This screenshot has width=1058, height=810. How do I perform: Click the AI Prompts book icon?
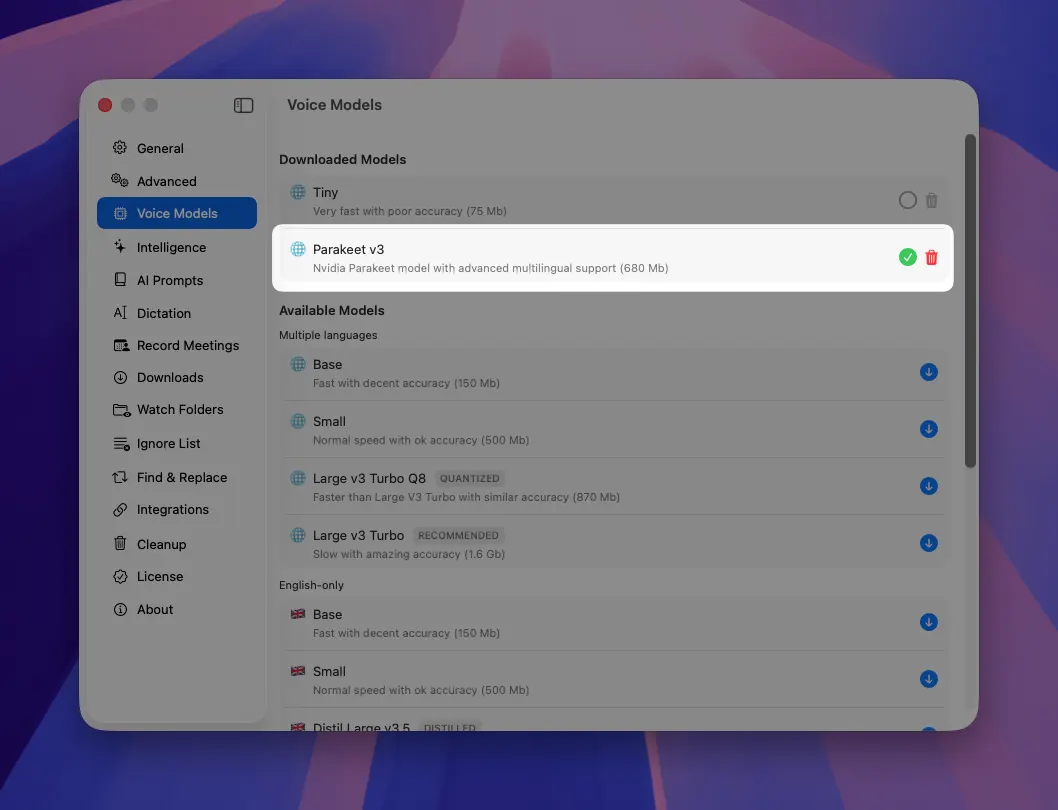coord(120,279)
